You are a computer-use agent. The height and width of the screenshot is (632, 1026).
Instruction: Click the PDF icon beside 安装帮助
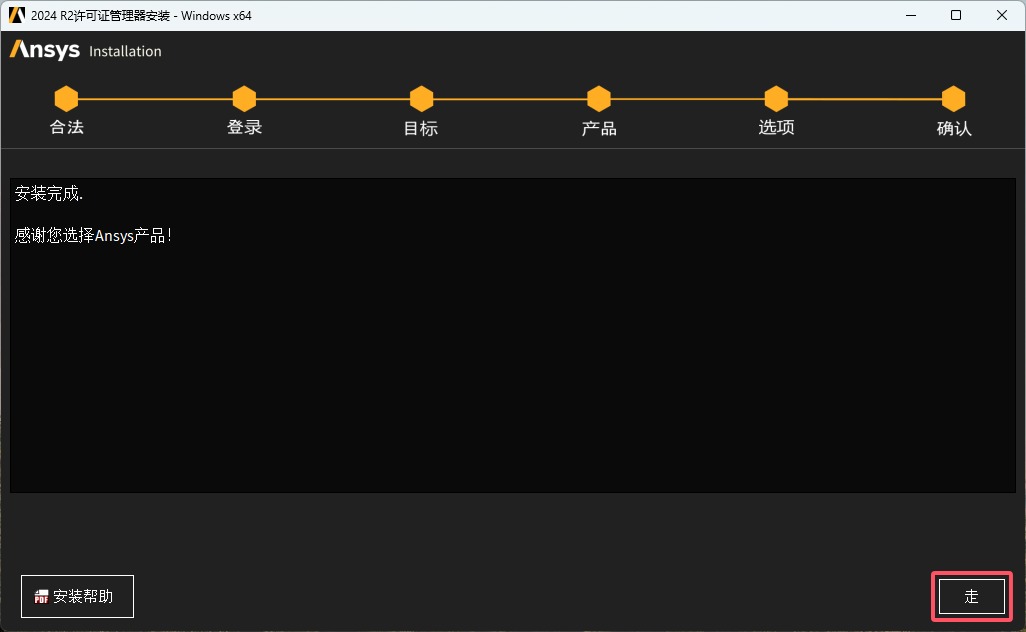(x=42, y=597)
